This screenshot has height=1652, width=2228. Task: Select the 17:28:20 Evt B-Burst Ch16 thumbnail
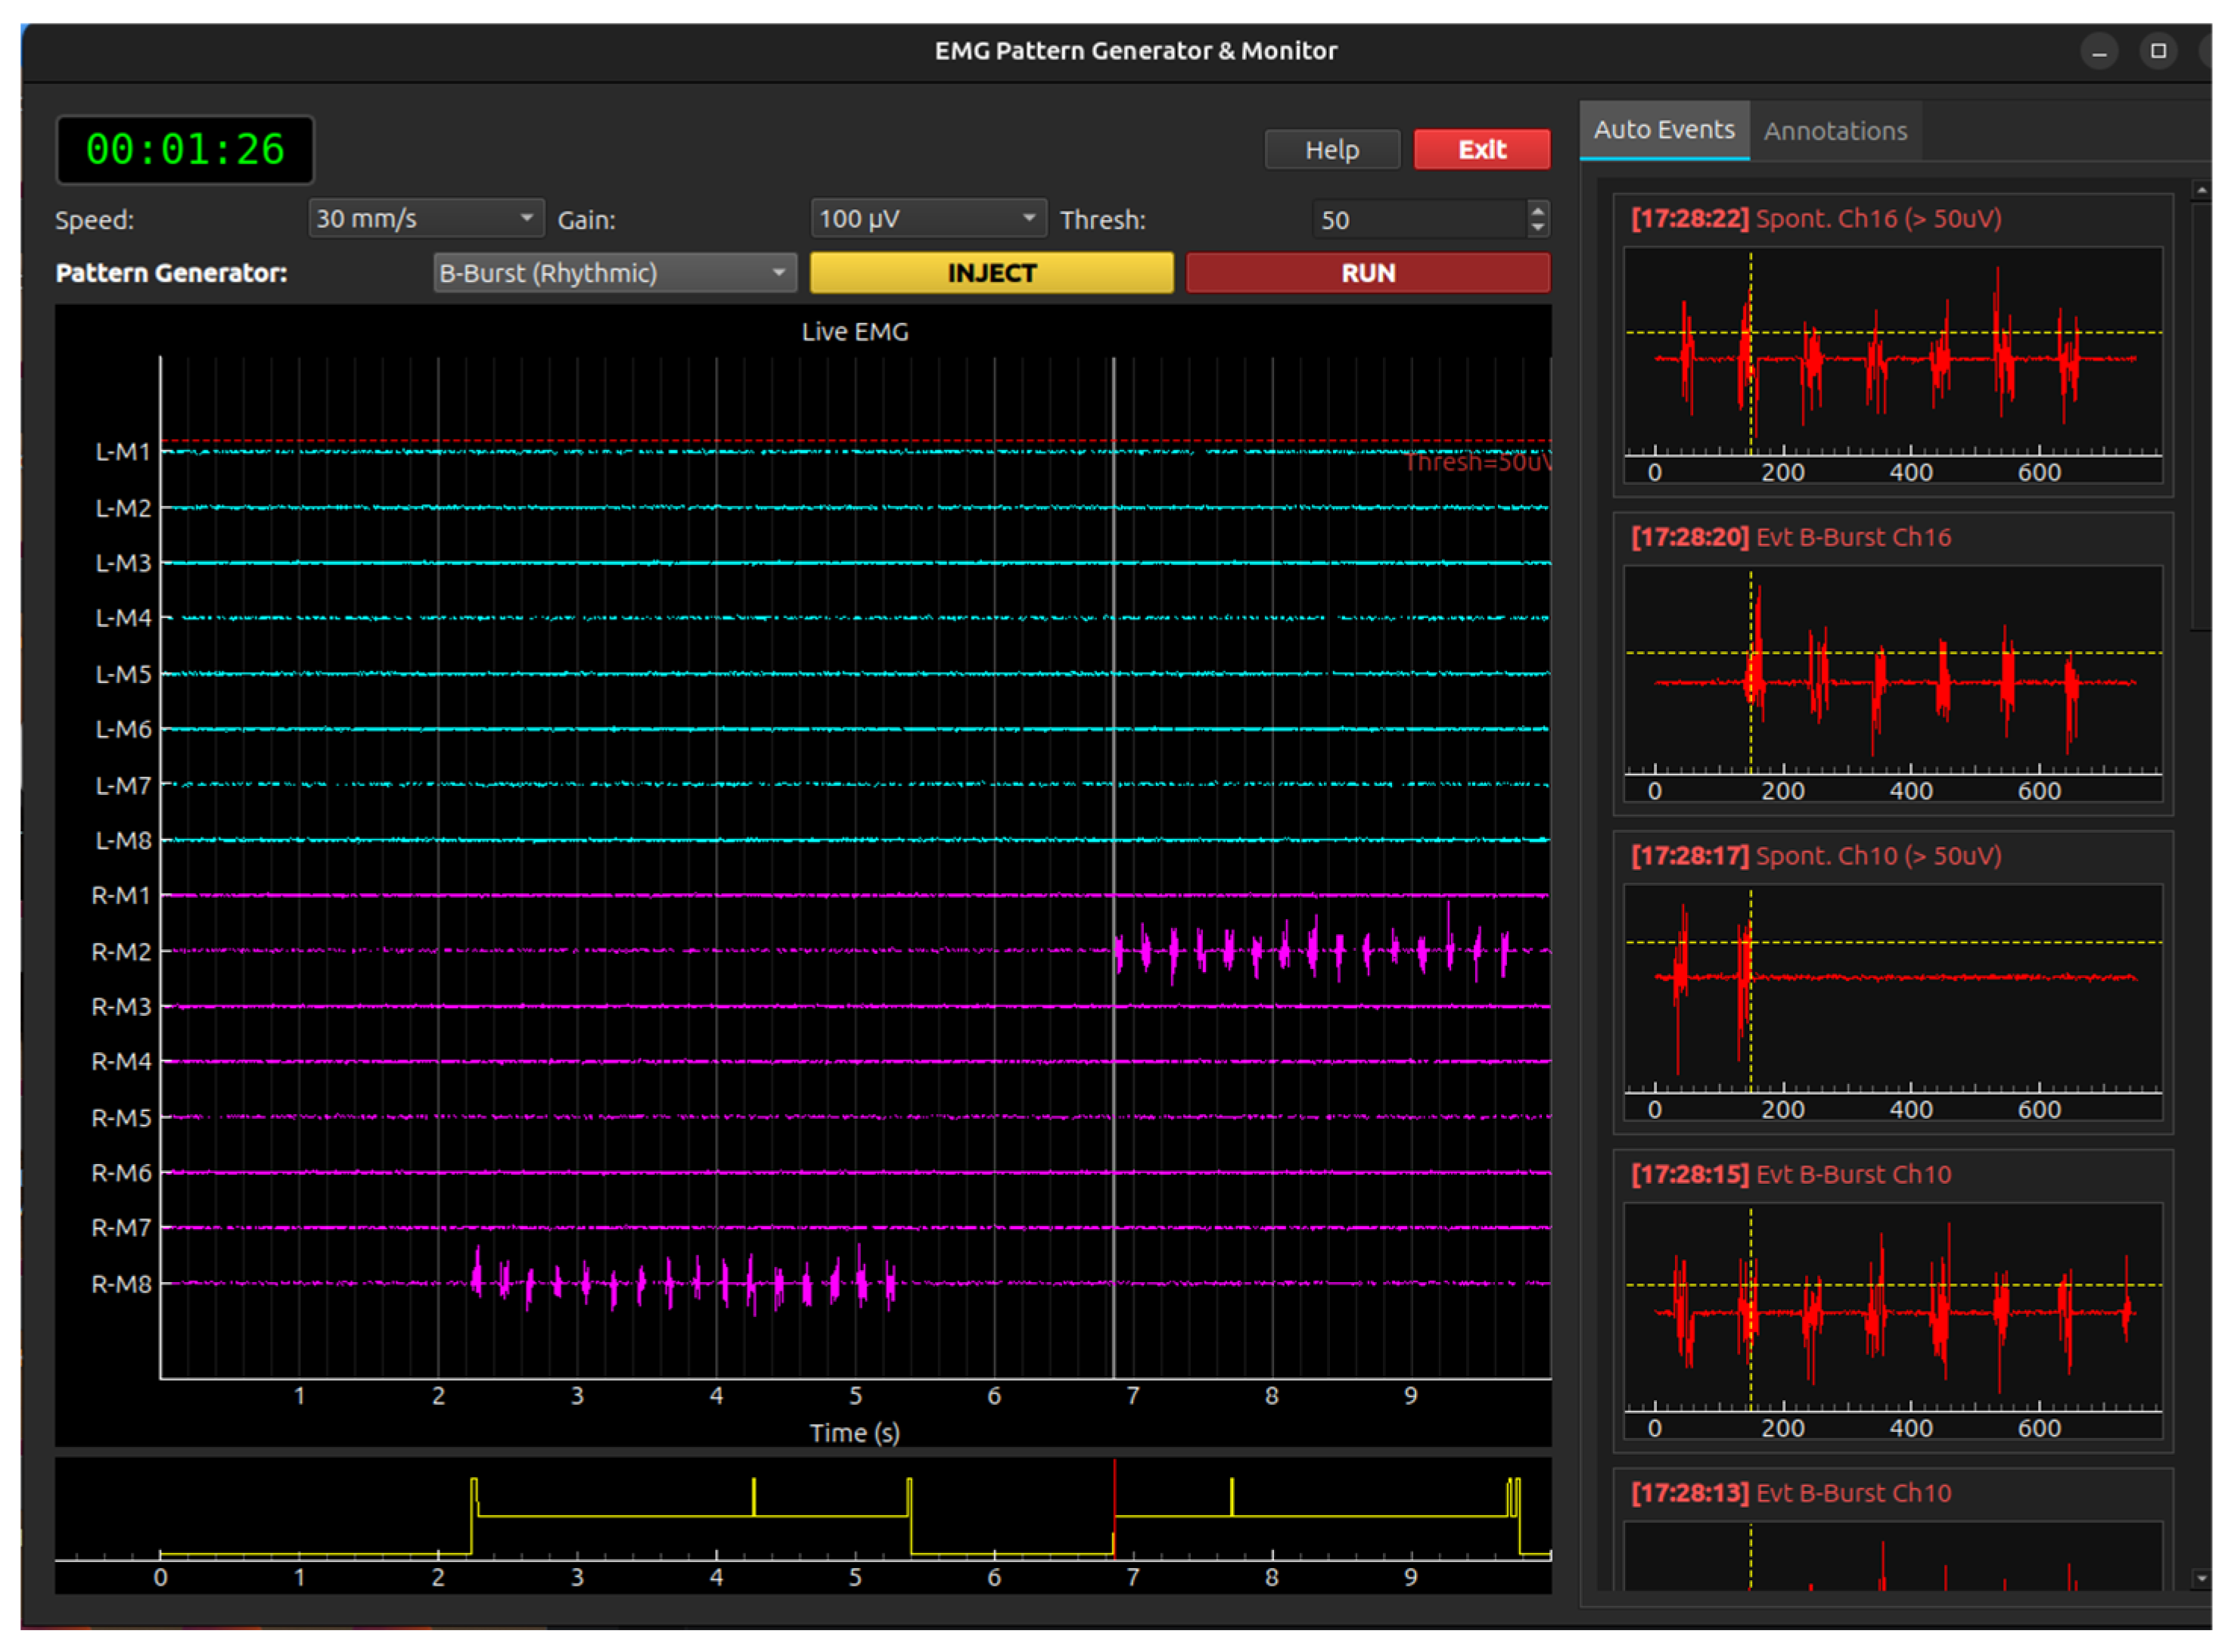point(1892,664)
